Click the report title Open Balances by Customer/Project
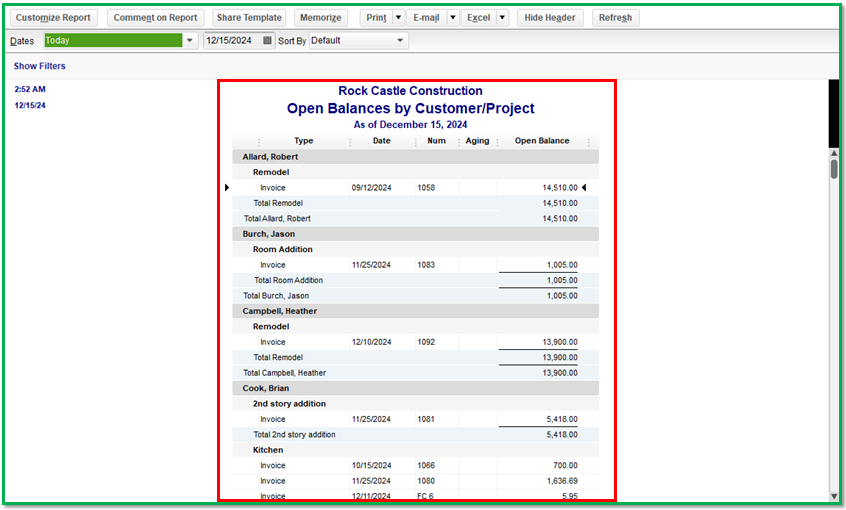The height and width of the screenshot is (510, 846). 411,108
